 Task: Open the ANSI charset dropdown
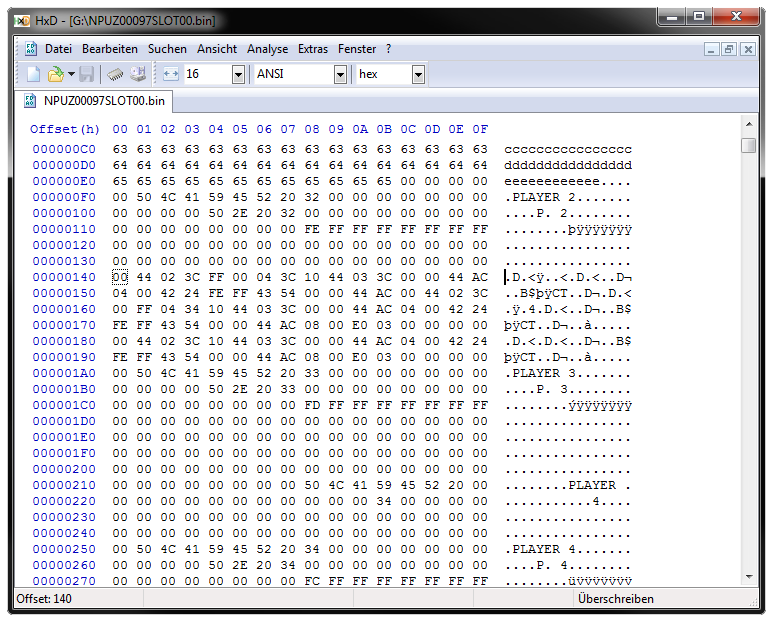340,74
